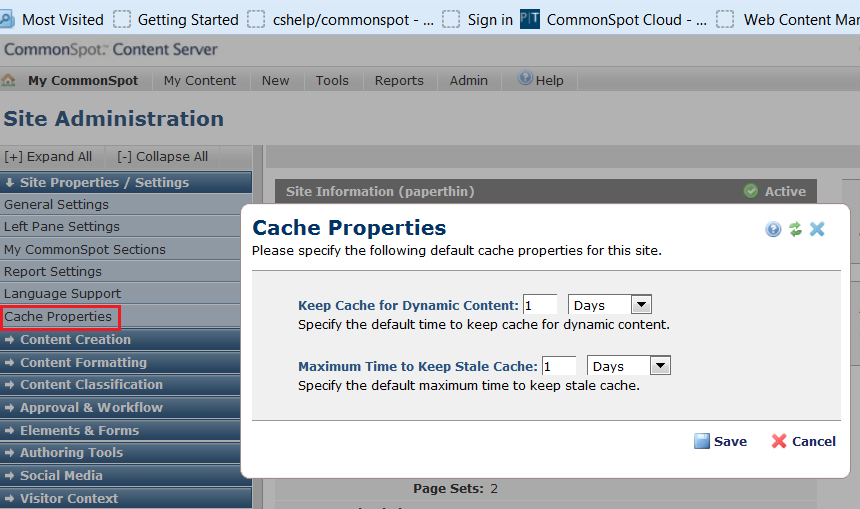Open Left Pane Settings item
Viewport: 860px width, 509px height.
point(61,227)
